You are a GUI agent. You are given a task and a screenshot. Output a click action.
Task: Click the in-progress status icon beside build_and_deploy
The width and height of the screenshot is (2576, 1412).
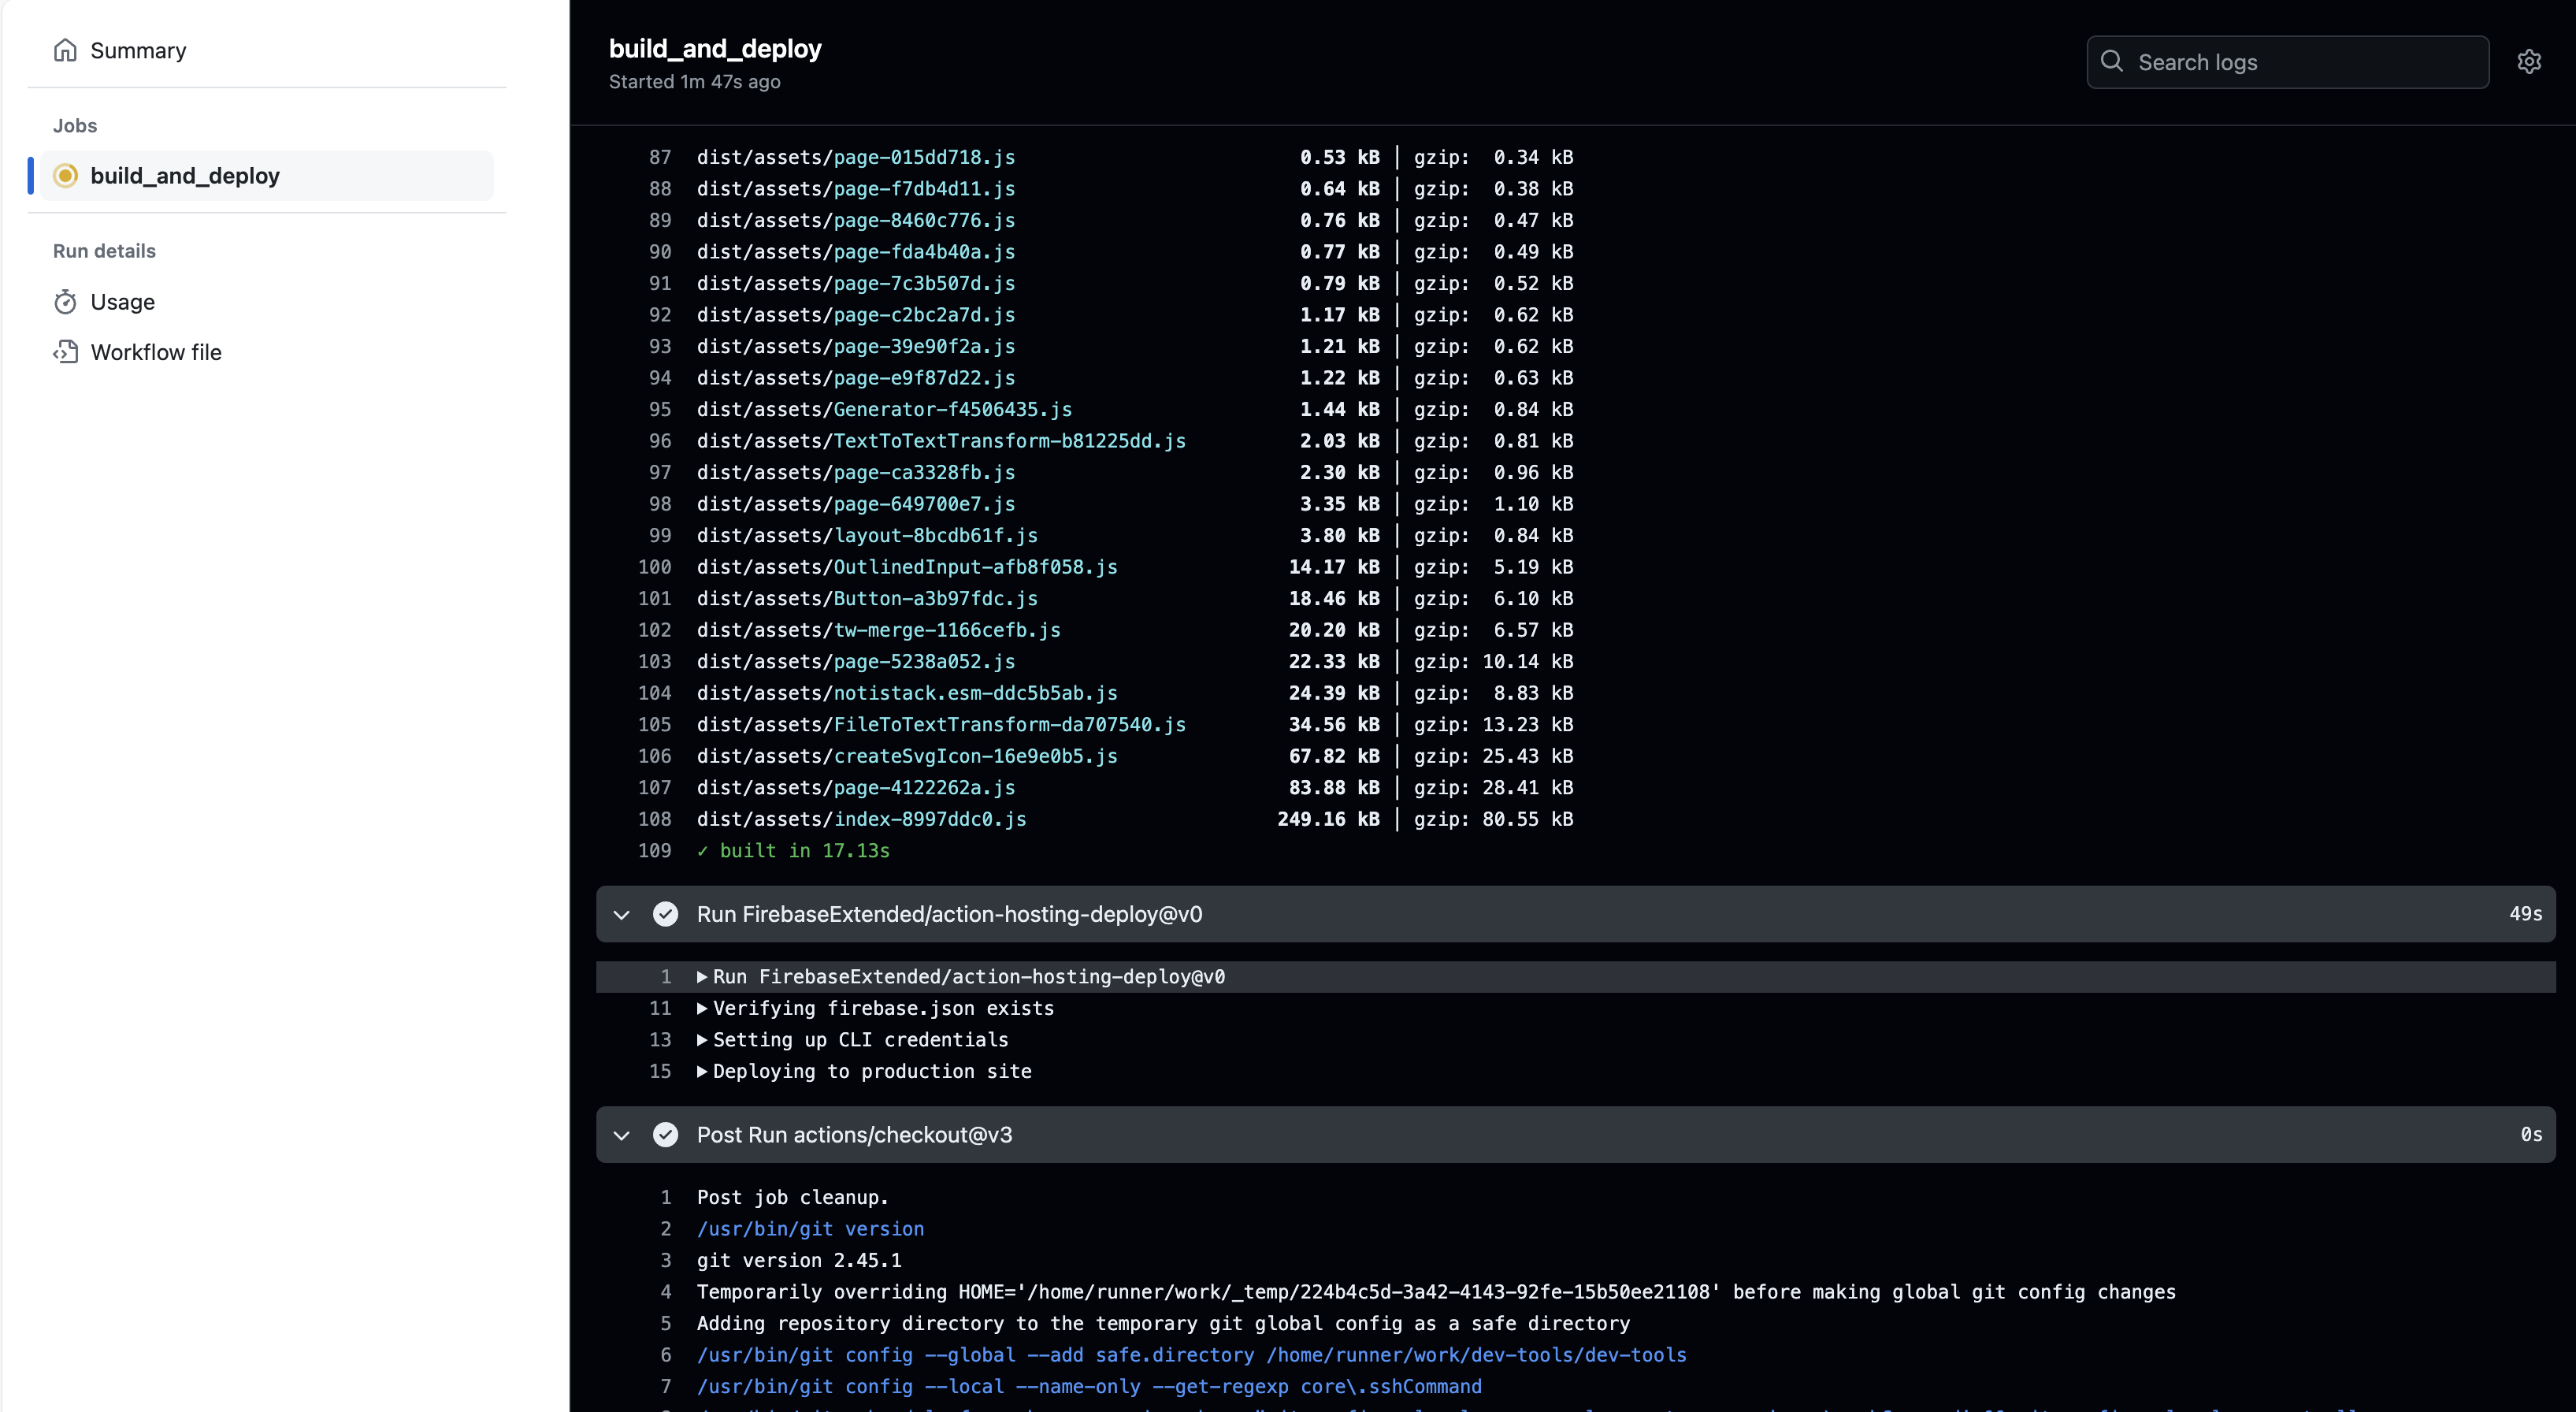tap(65, 176)
